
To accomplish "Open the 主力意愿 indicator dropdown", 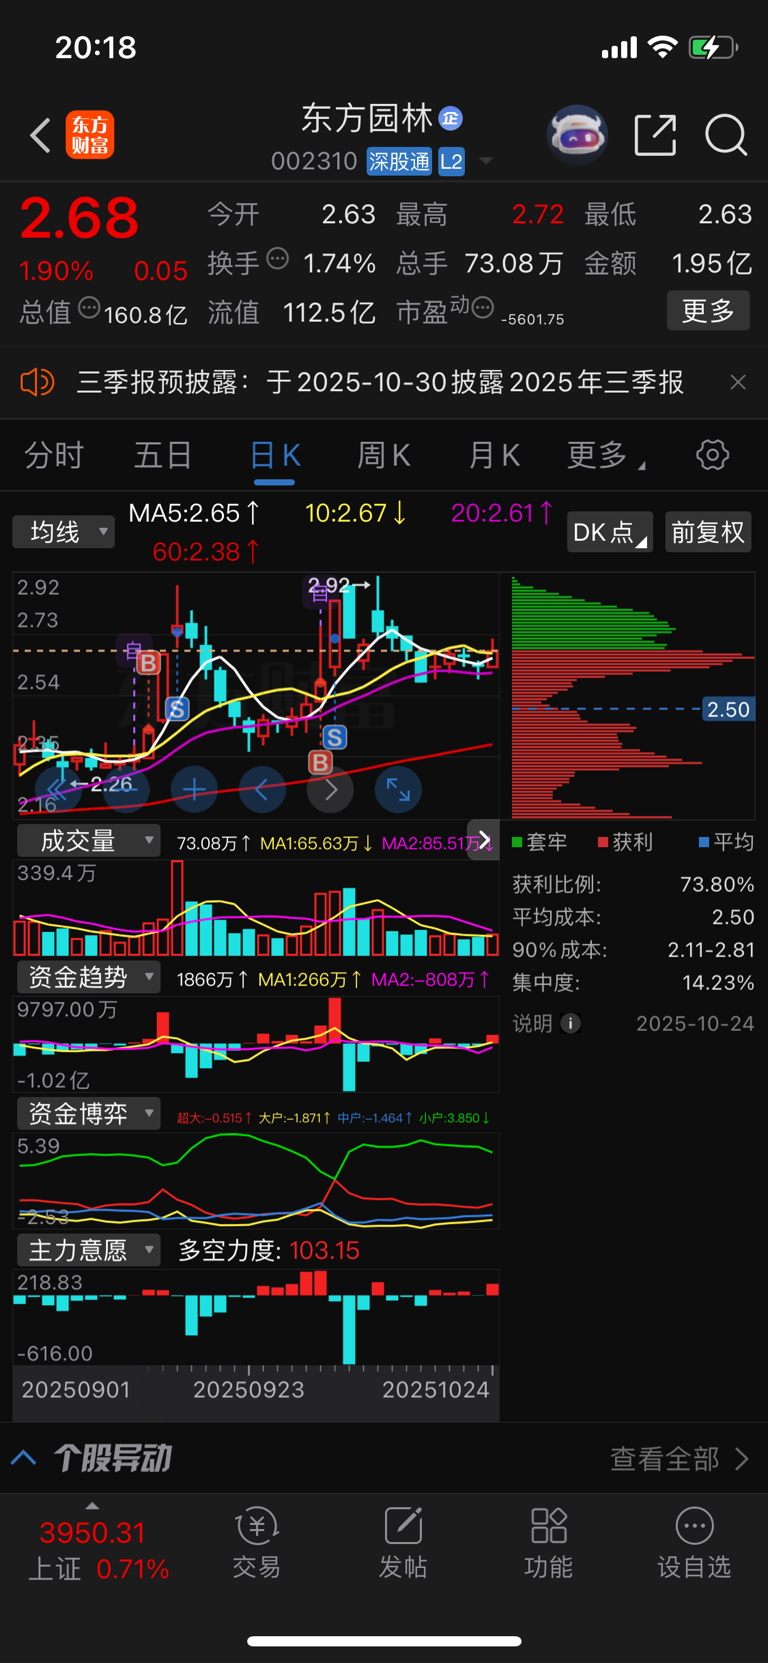I will (88, 1250).
